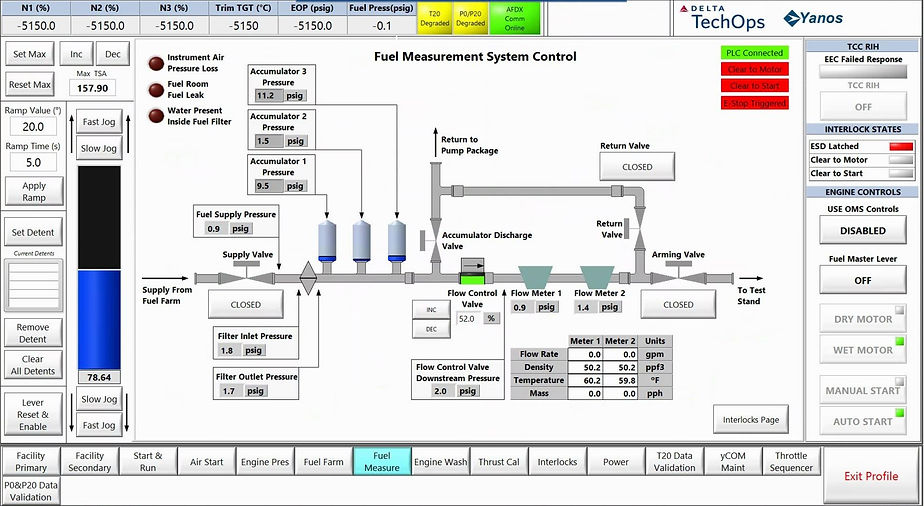The image size is (924, 506).
Task: Open the P0&P20 Data Validation tab
Action: coord(31,491)
